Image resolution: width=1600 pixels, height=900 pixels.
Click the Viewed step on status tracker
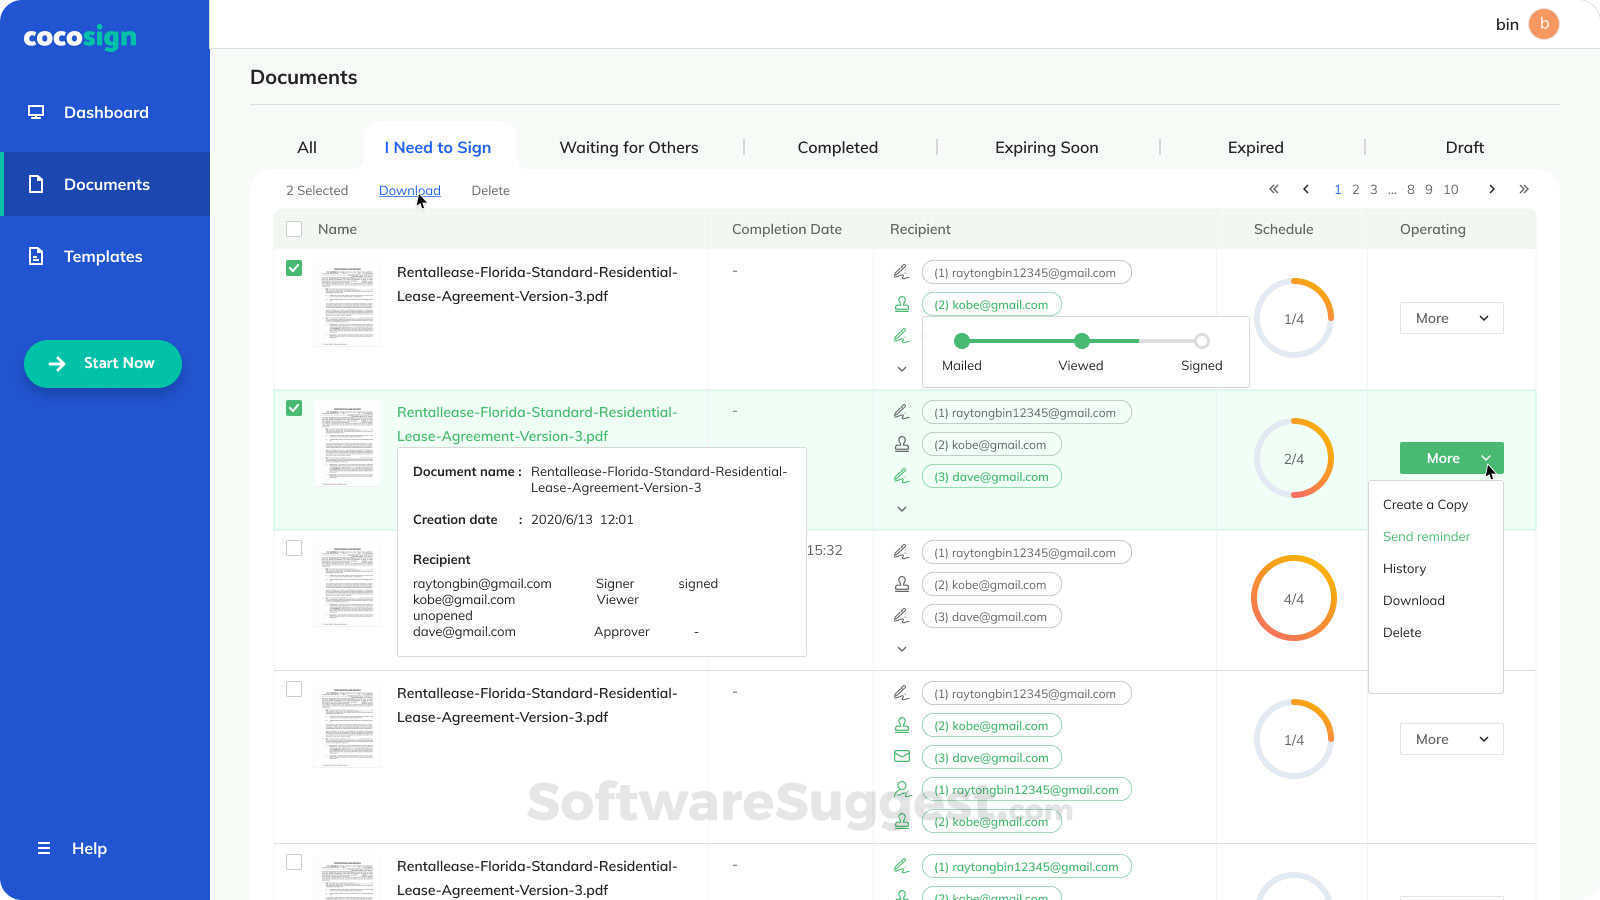1081,341
